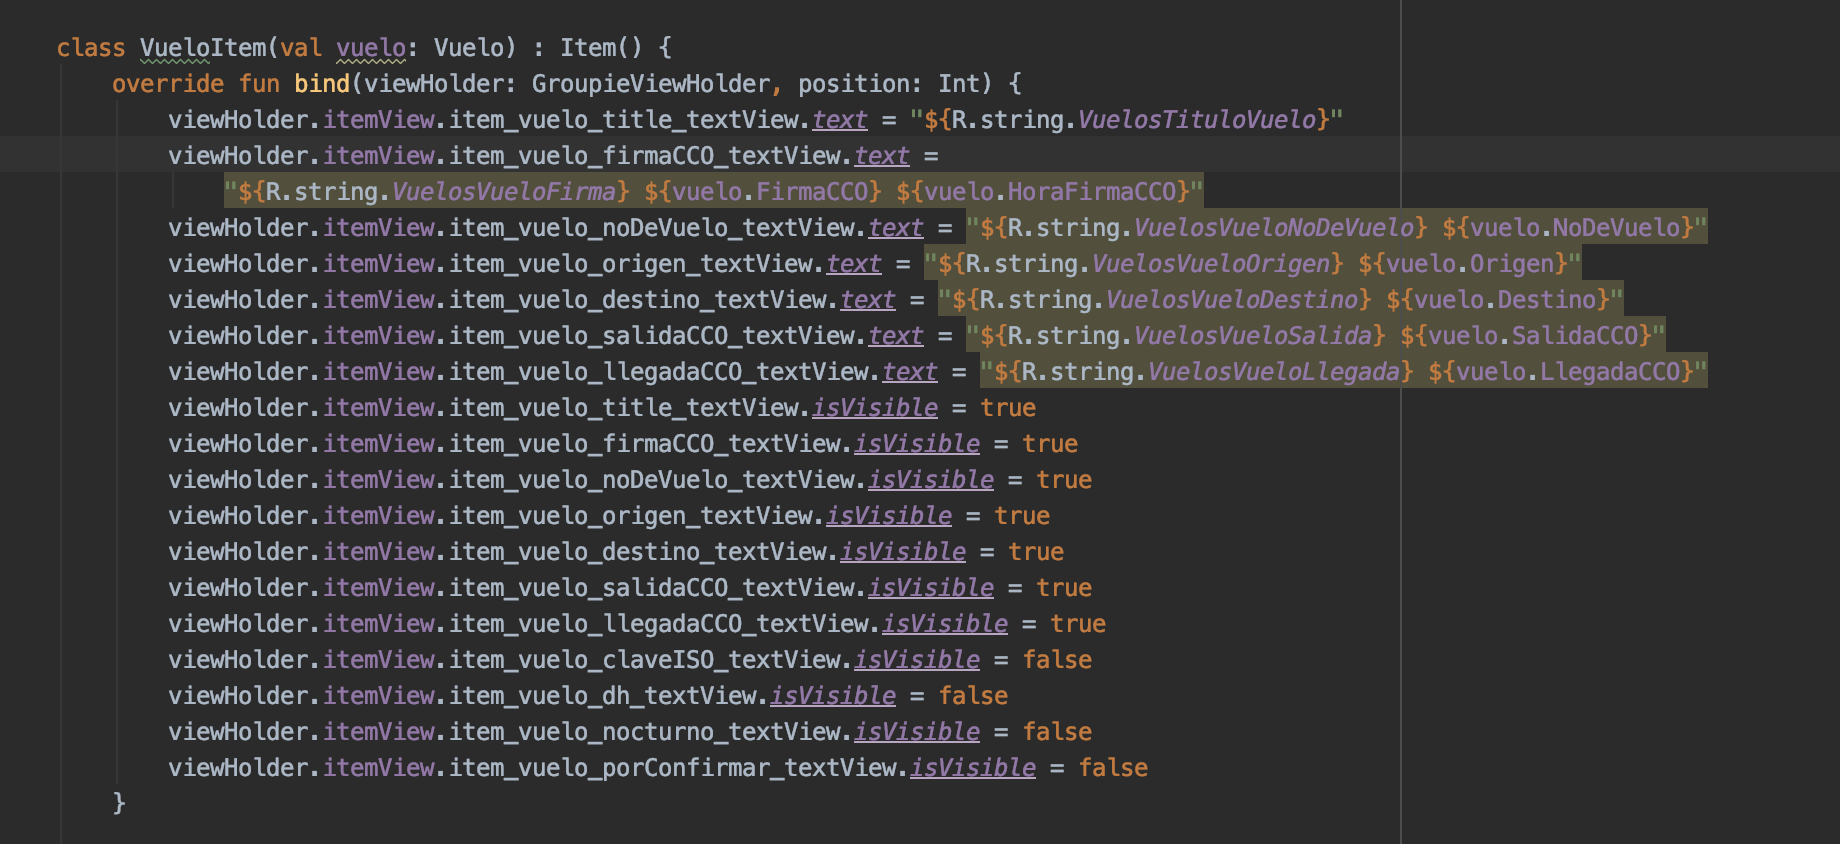The height and width of the screenshot is (844, 1840).
Task: Click isVisible on item_vuelo_porConfirmar_textView
Action: [972, 768]
